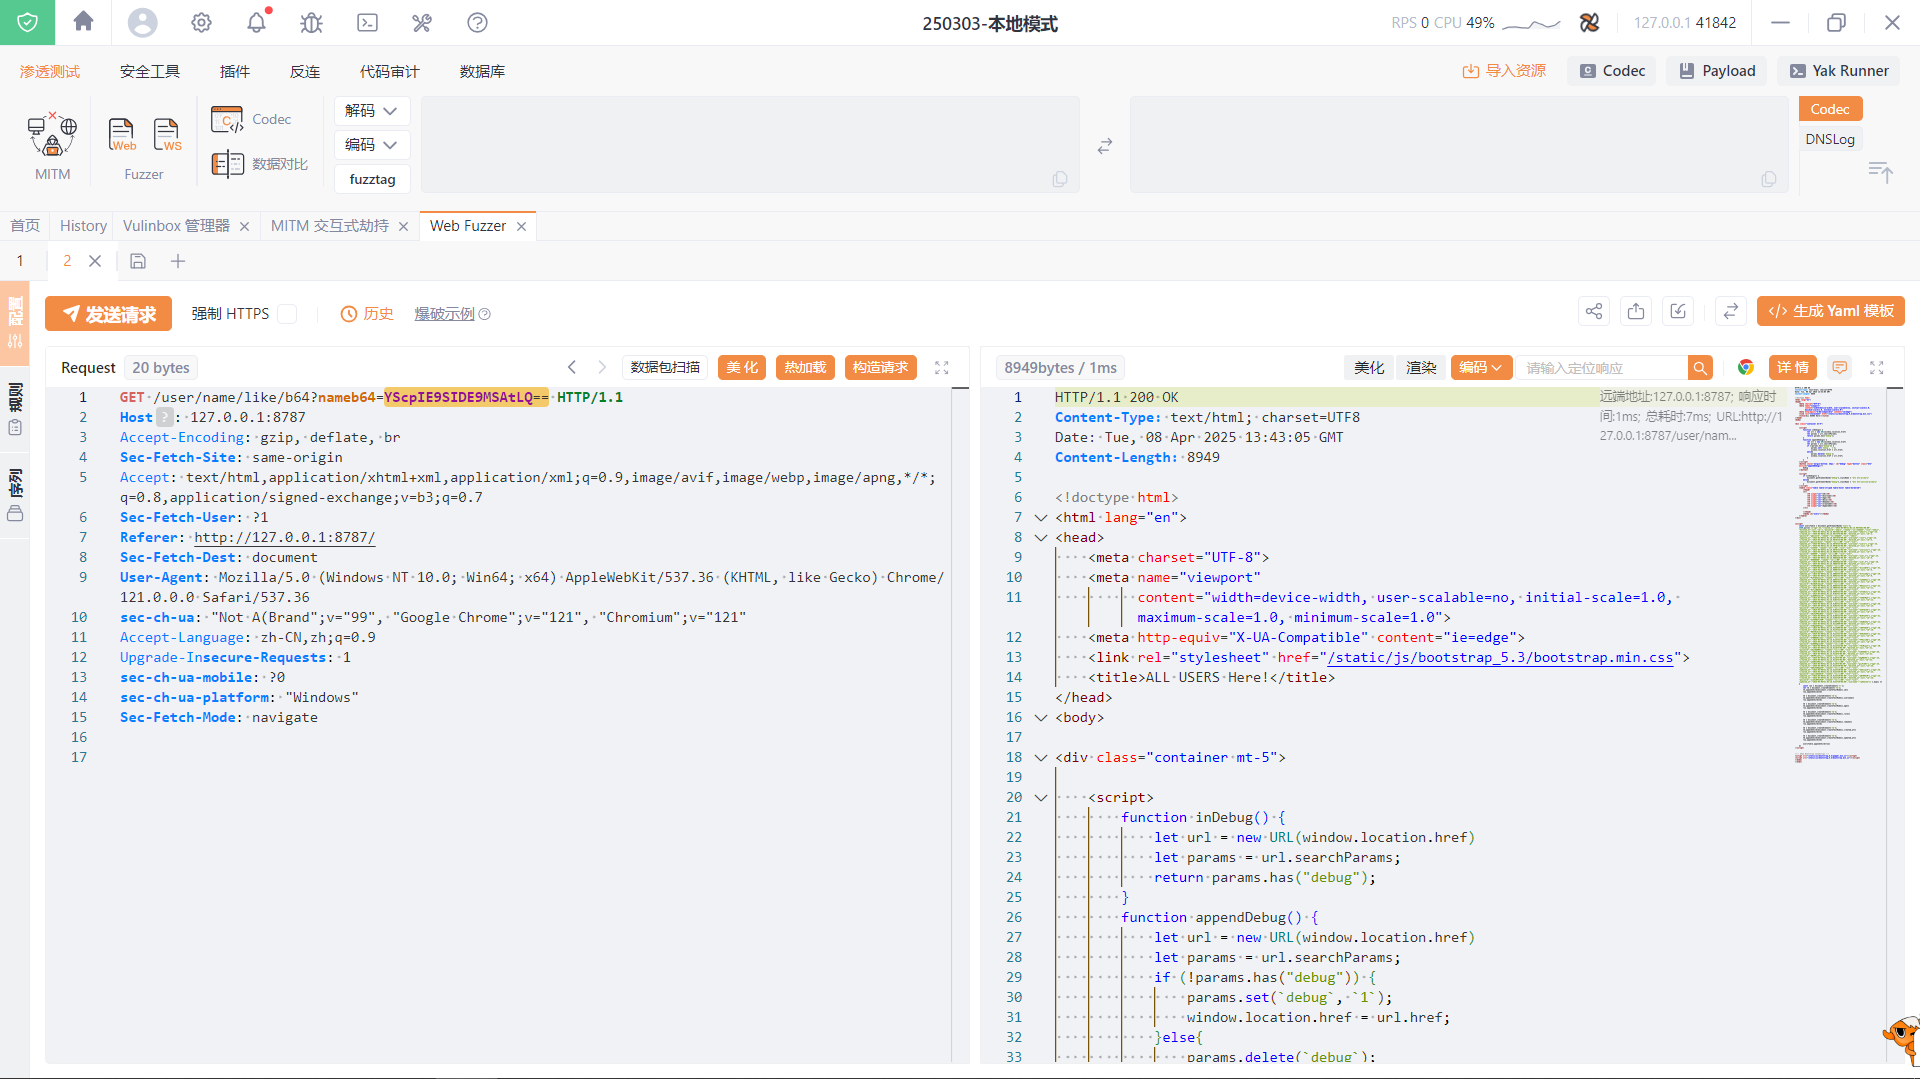This screenshot has height=1079, width=1920.
Task: Open the MITM hijack tool icon
Action: pyautogui.click(x=52, y=135)
